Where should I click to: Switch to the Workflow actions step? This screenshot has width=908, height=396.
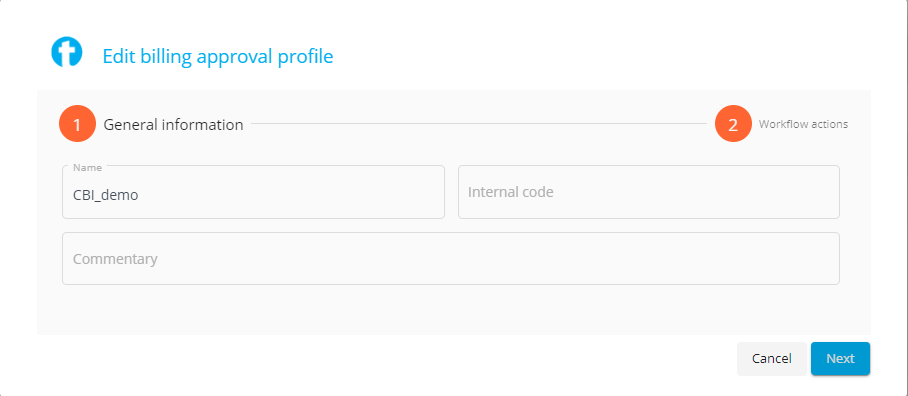pyautogui.click(x=803, y=124)
